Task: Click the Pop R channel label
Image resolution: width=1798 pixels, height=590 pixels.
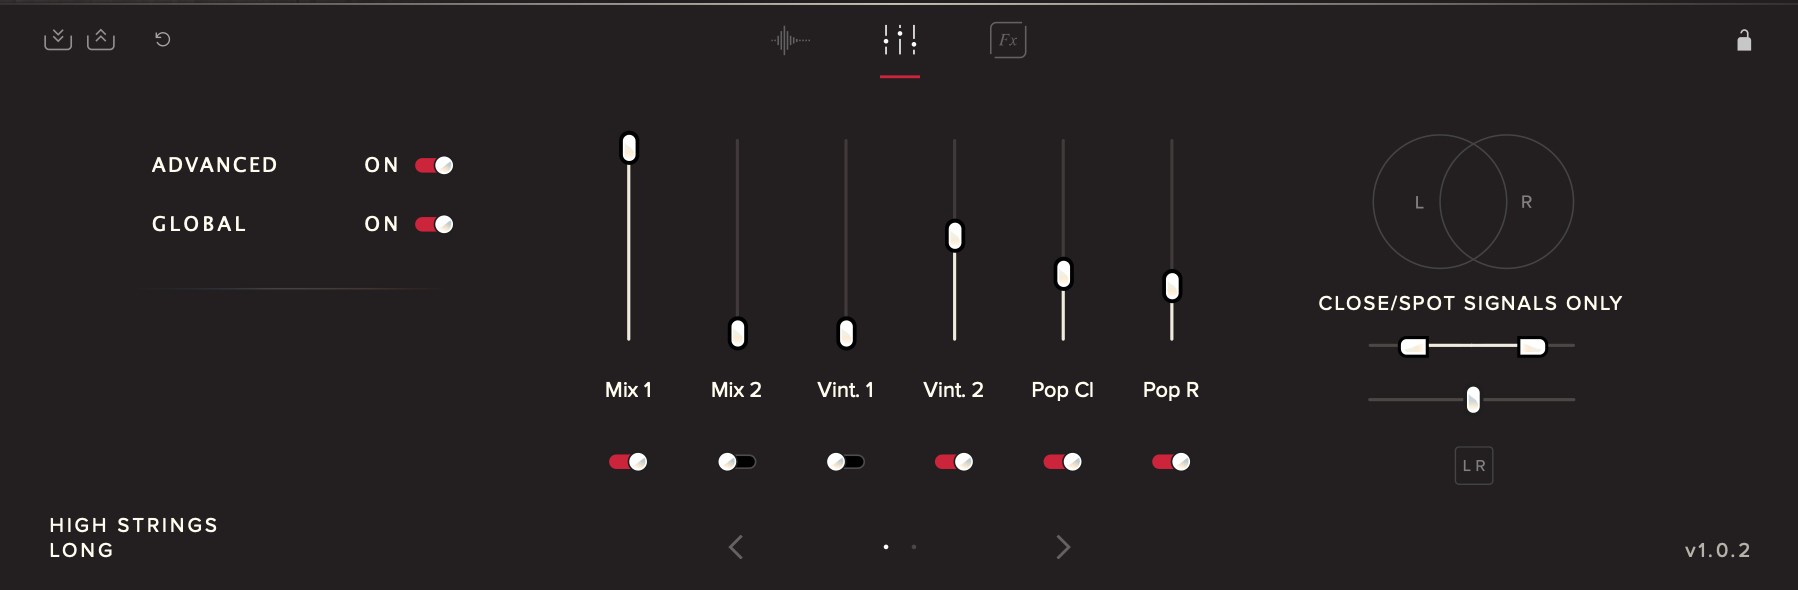Action: (x=1171, y=390)
